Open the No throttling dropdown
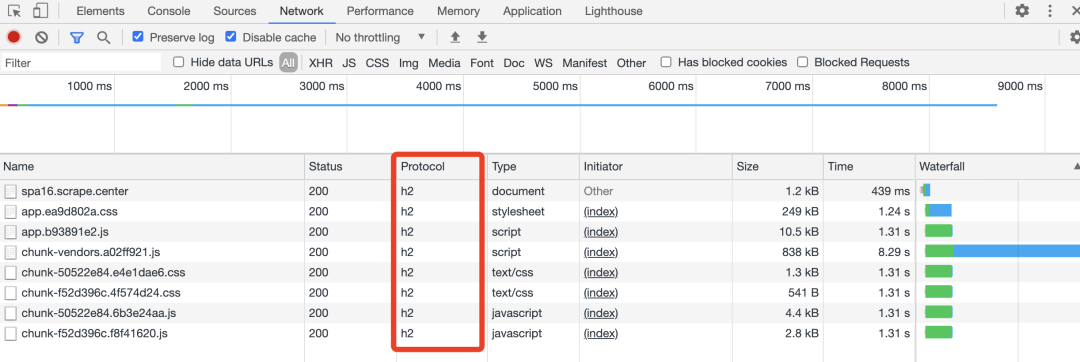The image size is (1080, 362). point(380,37)
